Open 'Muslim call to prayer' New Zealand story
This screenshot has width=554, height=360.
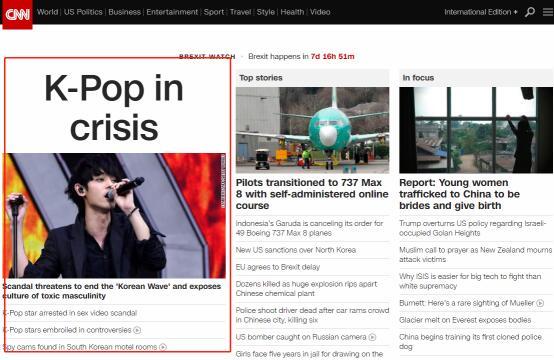476,255
